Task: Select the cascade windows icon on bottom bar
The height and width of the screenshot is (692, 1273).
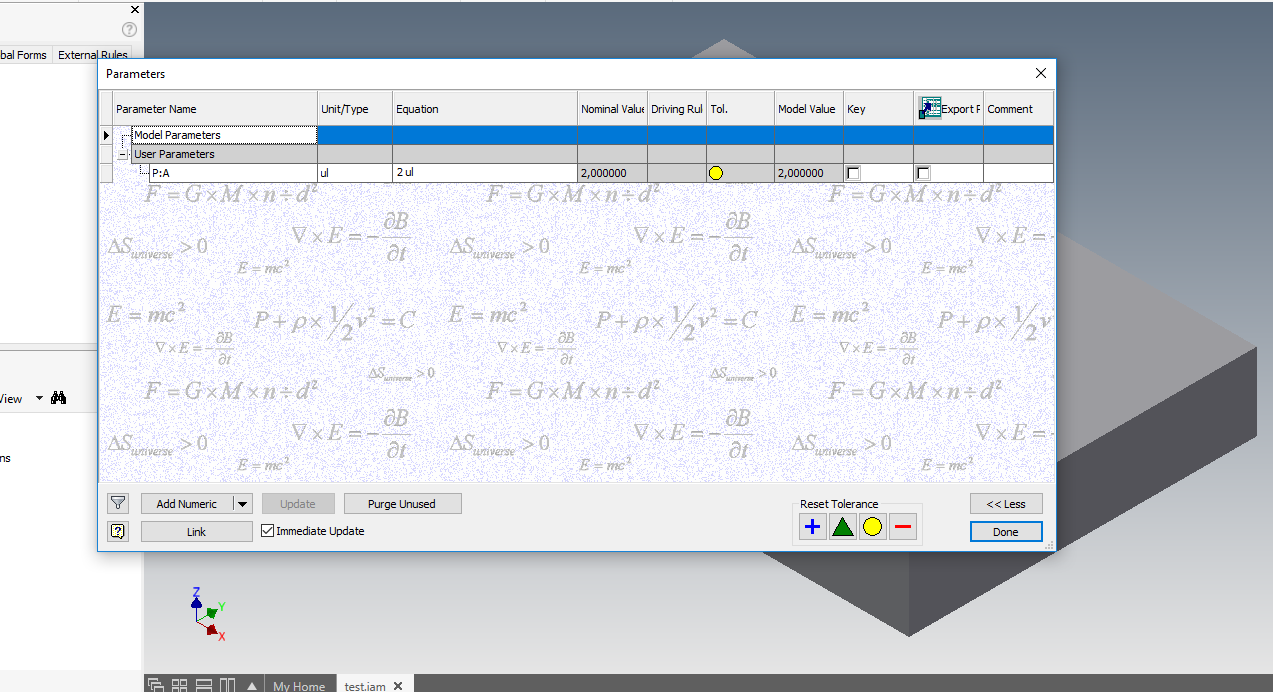Action: pos(155,683)
